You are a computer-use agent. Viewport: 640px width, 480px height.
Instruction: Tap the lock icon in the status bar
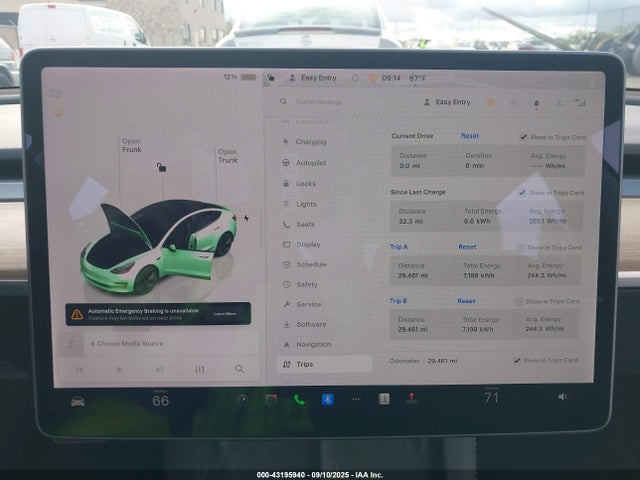point(271,77)
